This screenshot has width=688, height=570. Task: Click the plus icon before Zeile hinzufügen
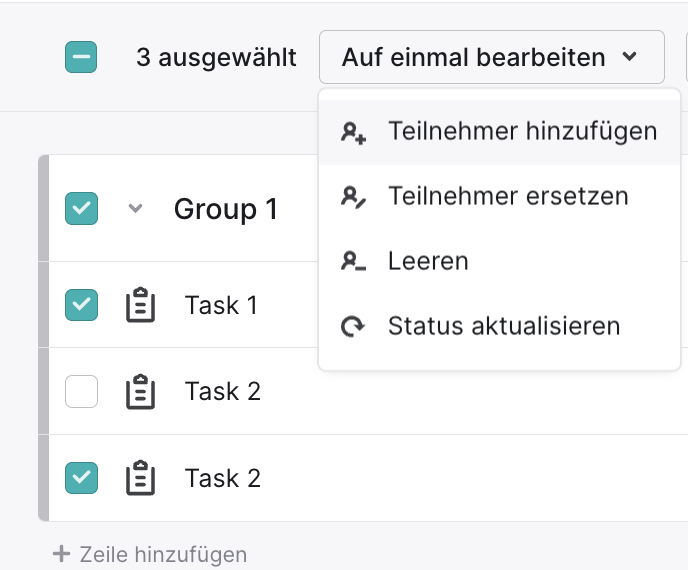[61, 554]
